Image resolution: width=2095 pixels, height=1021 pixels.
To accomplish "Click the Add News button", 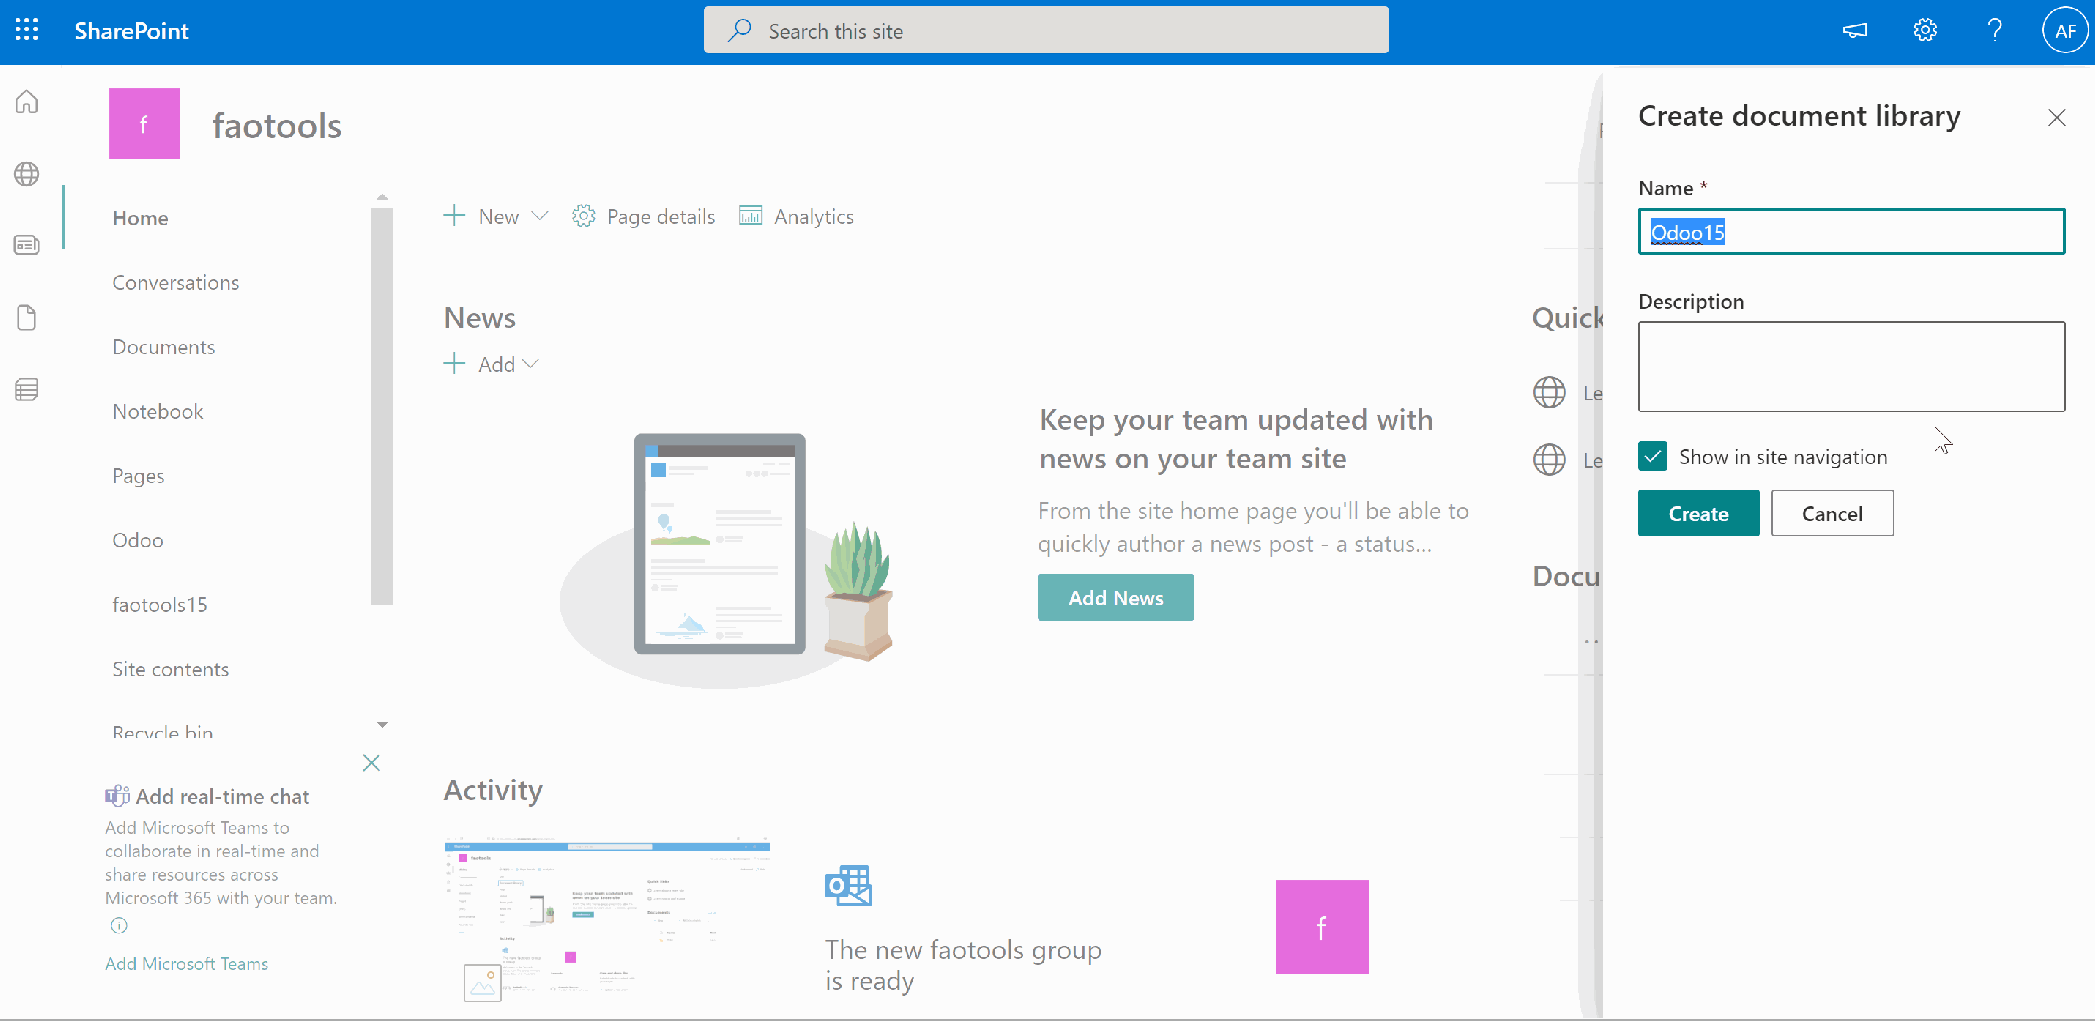I will (x=1115, y=597).
